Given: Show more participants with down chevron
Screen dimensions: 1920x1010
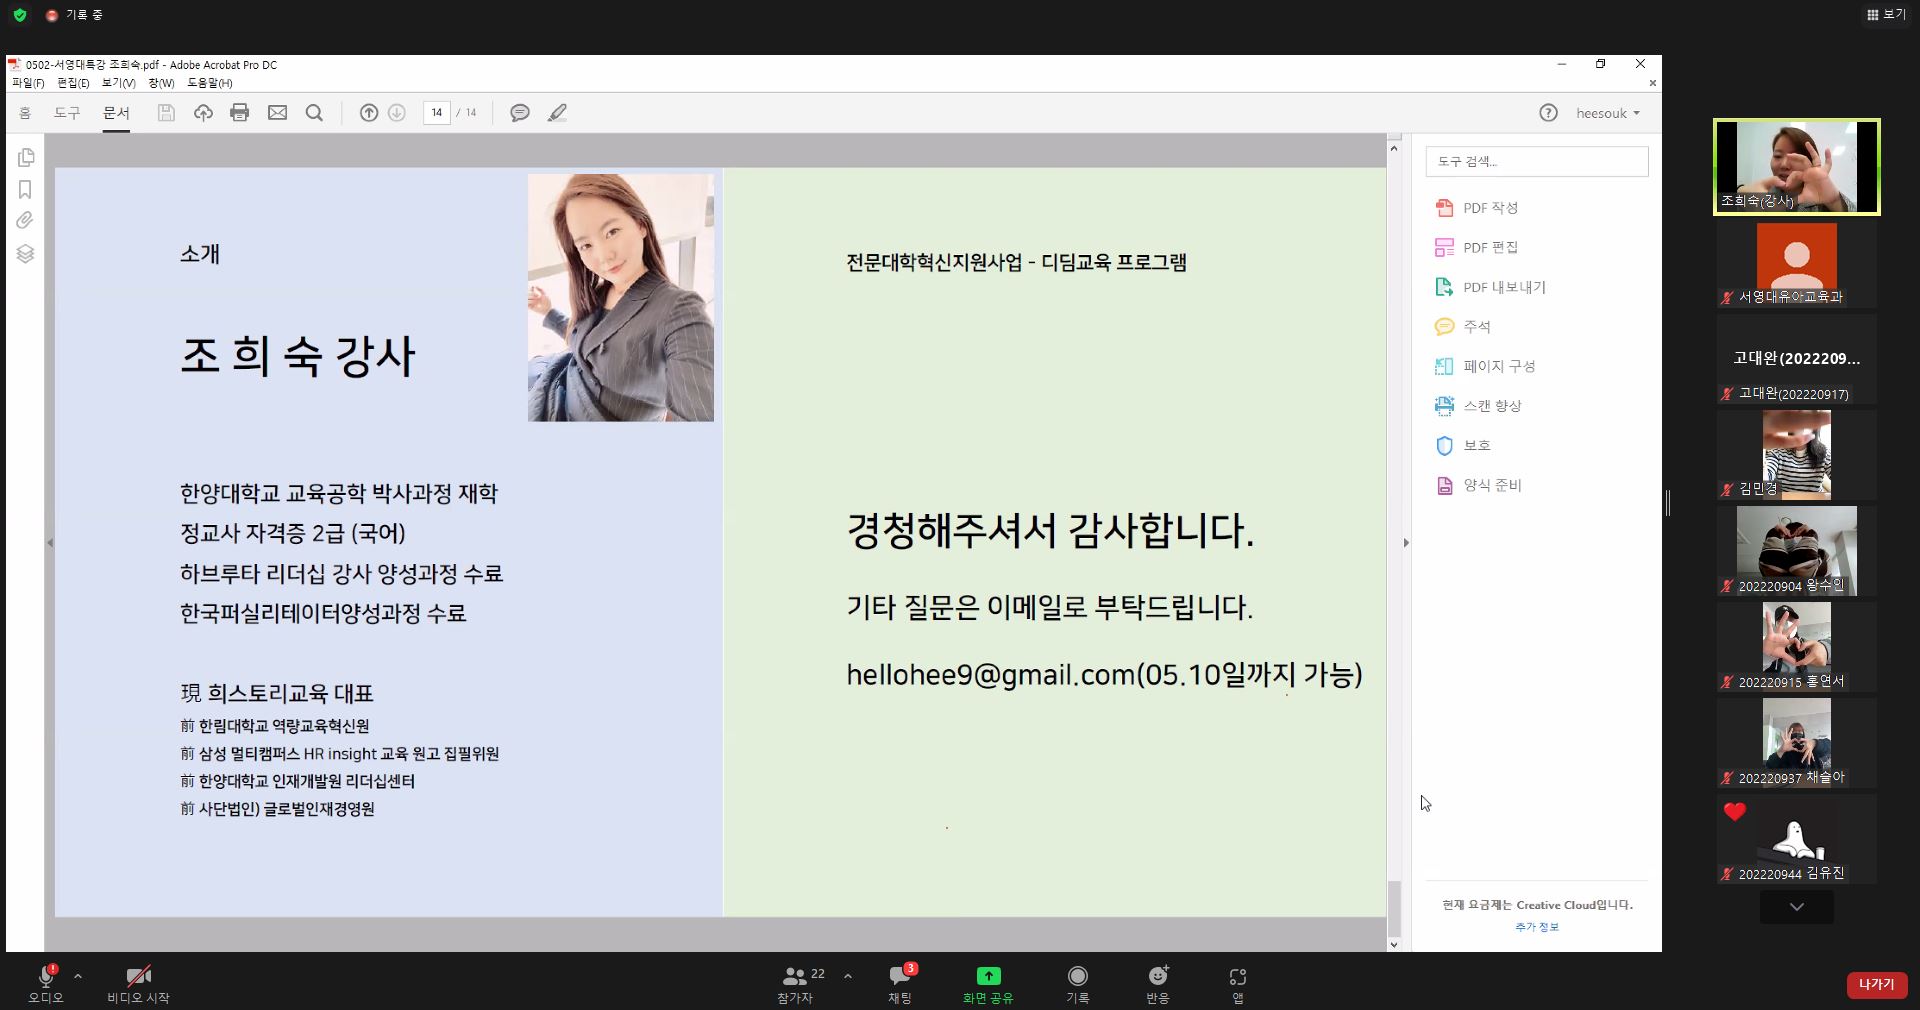Looking at the screenshot, I should coord(1796,907).
